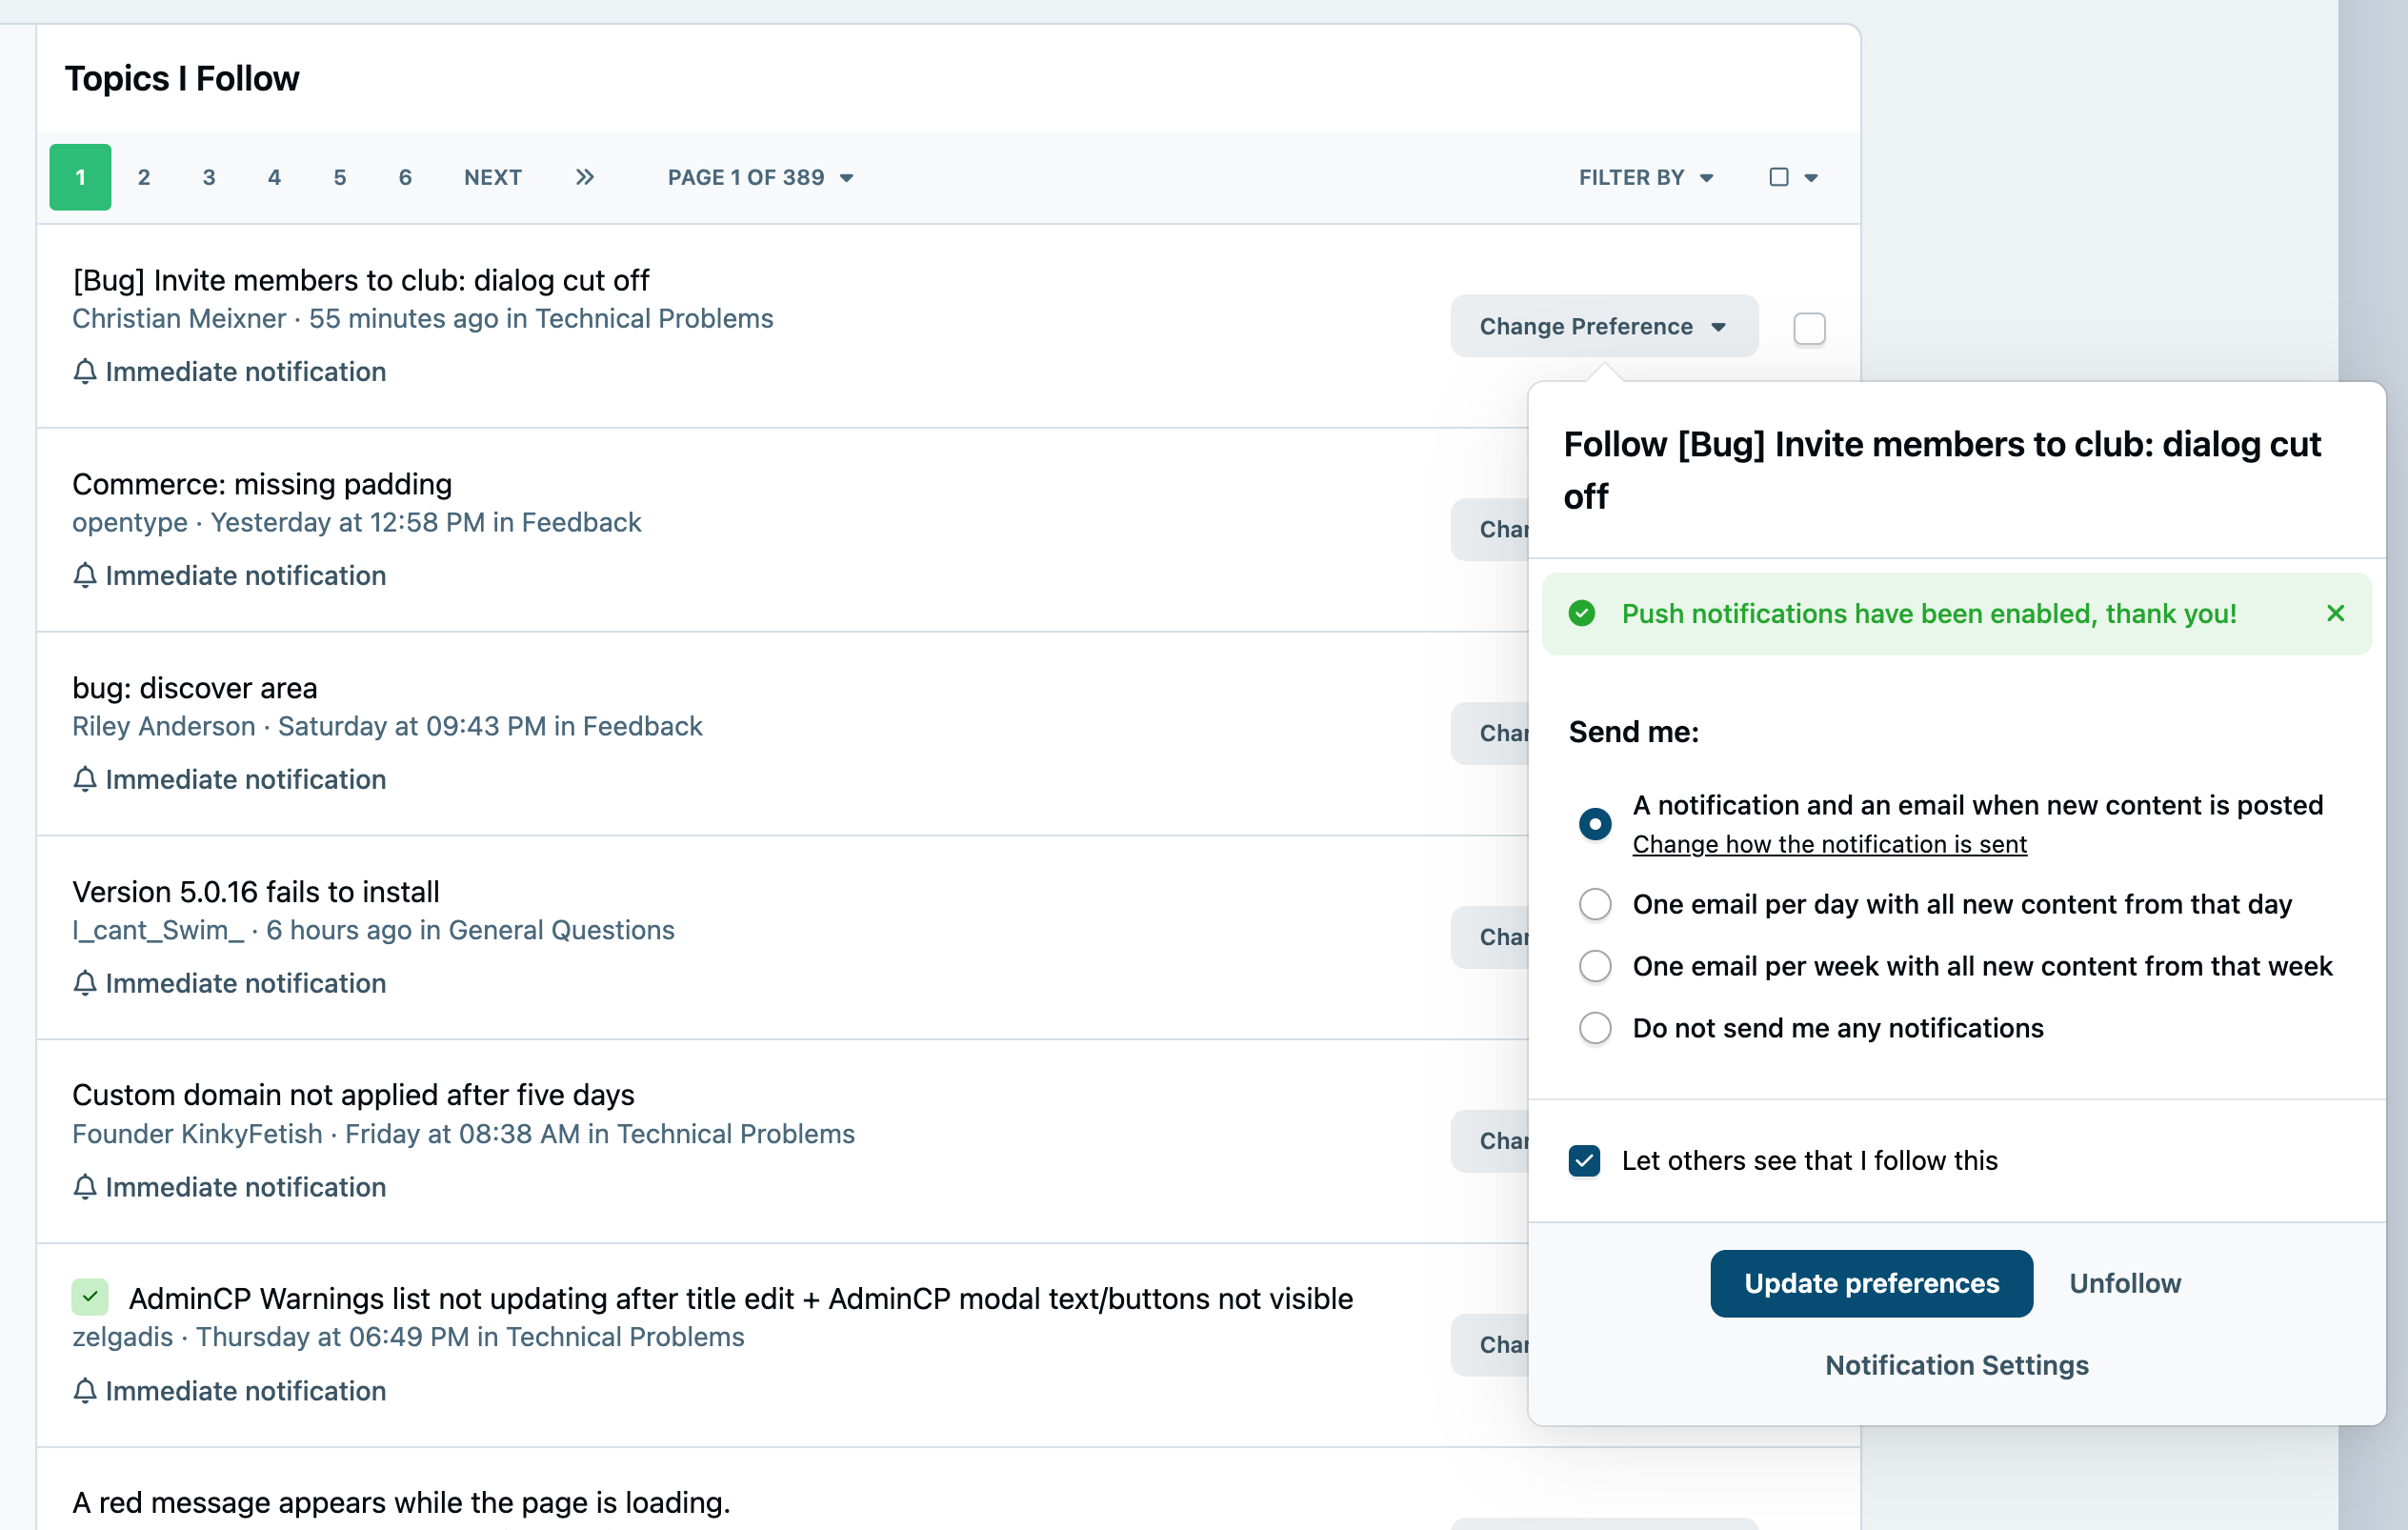
Task: Click bell icon under Version 5.0.16 topic
Action: (x=85, y=983)
